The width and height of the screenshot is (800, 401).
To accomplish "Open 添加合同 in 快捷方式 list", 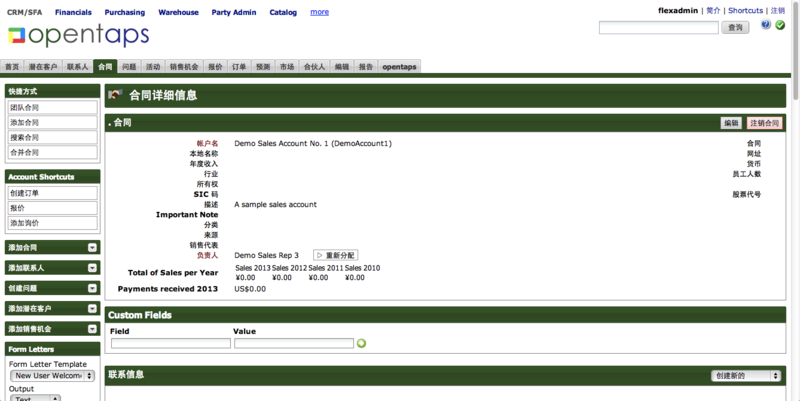I will click(53, 122).
